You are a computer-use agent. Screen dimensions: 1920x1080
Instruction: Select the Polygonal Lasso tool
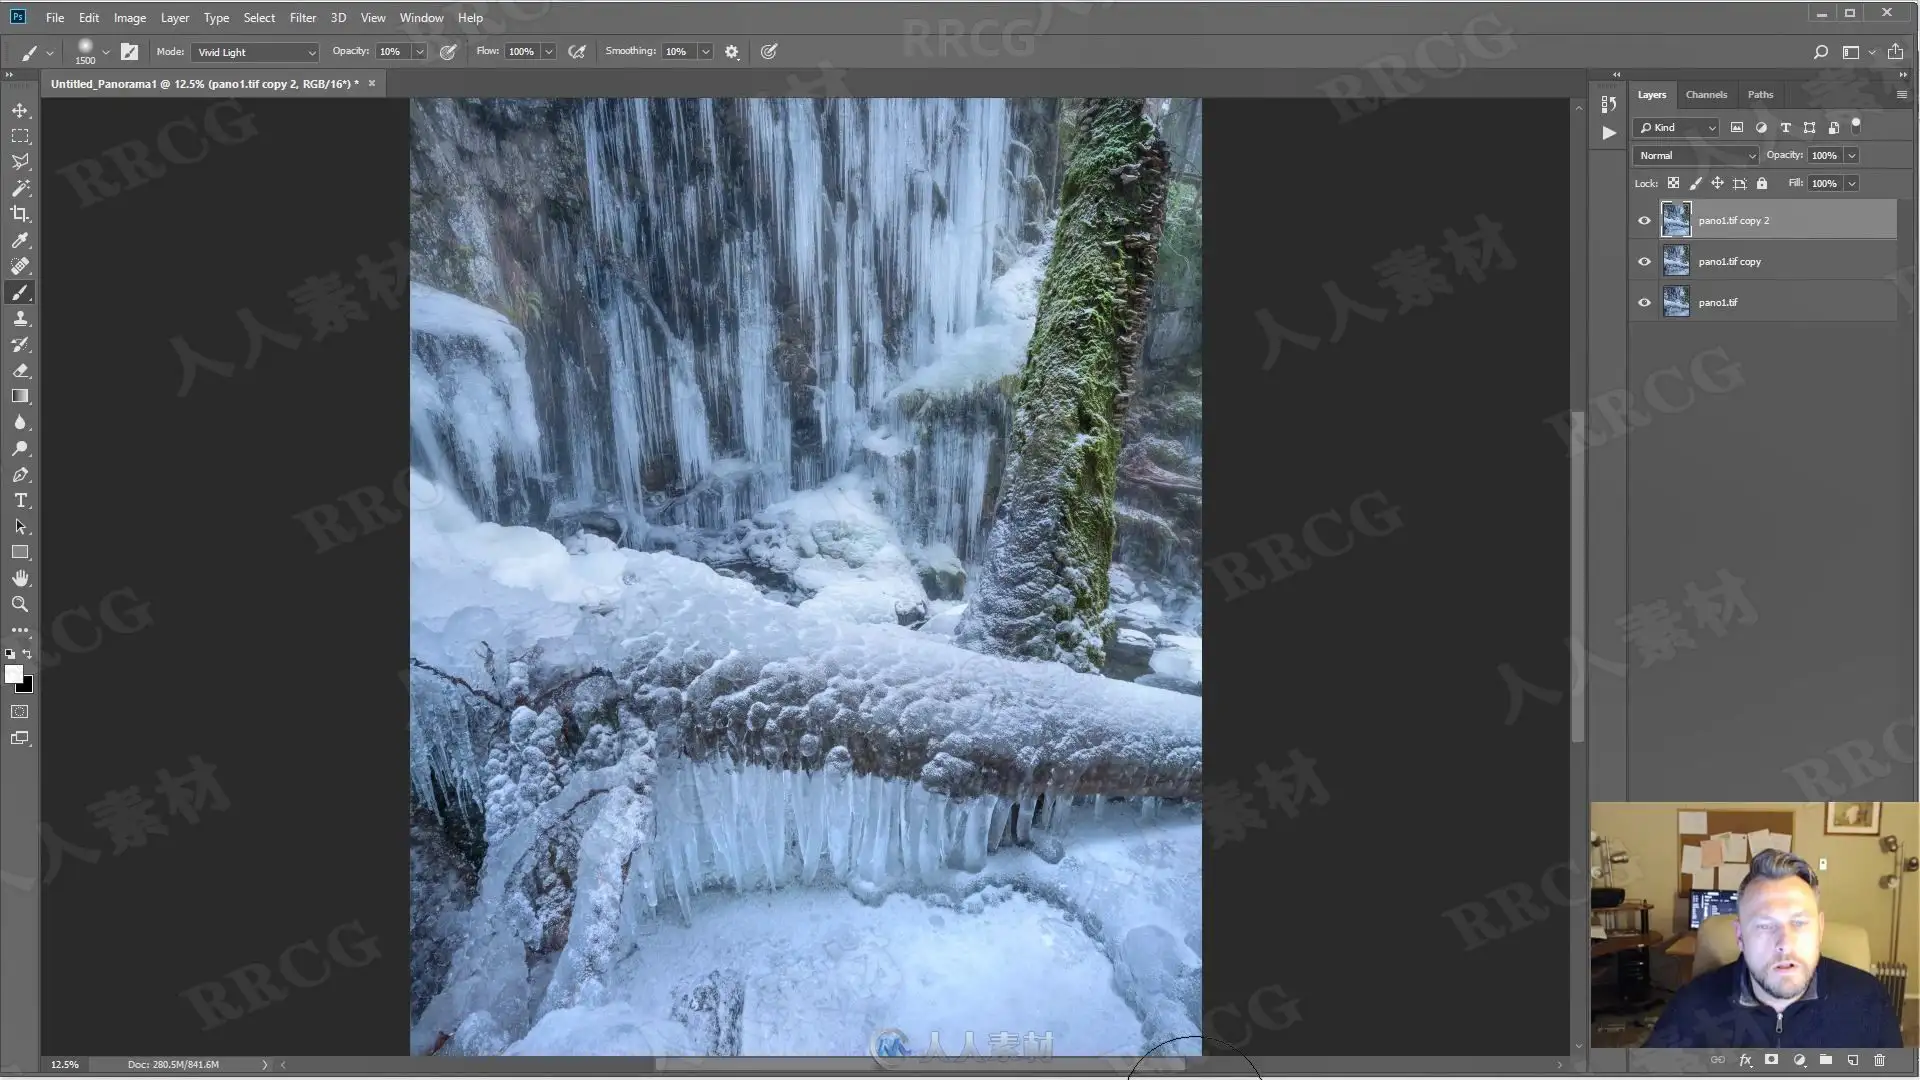point(20,162)
